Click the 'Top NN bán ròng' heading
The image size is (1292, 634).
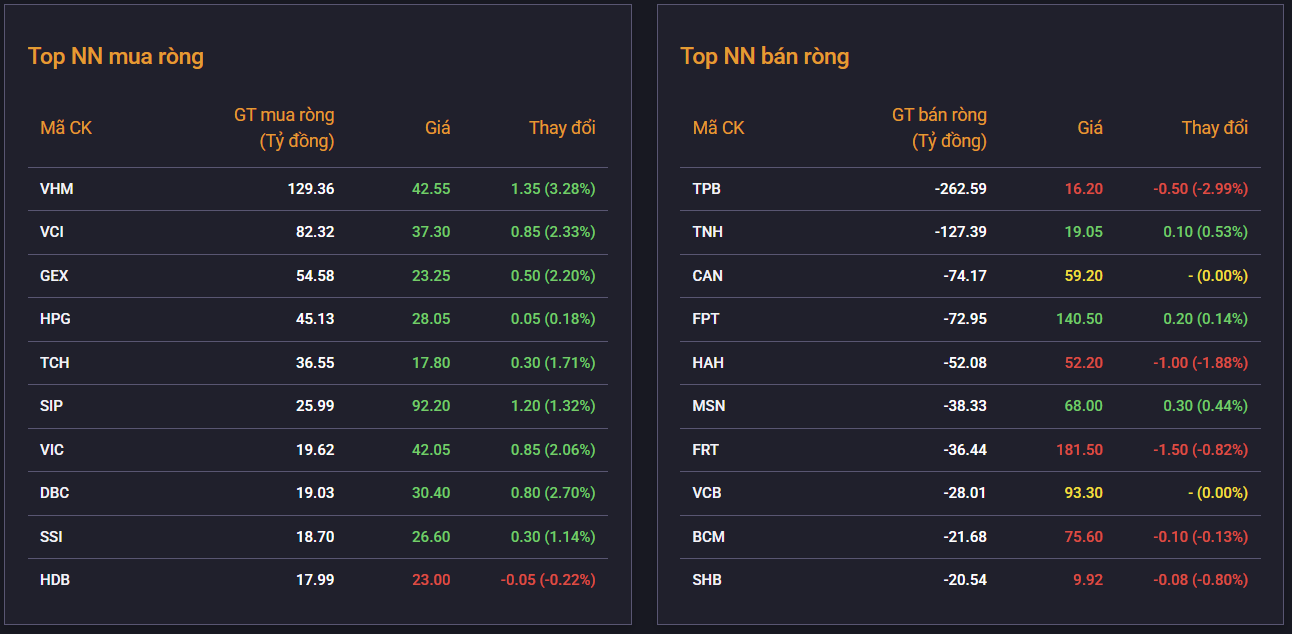[x=765, y=56]
